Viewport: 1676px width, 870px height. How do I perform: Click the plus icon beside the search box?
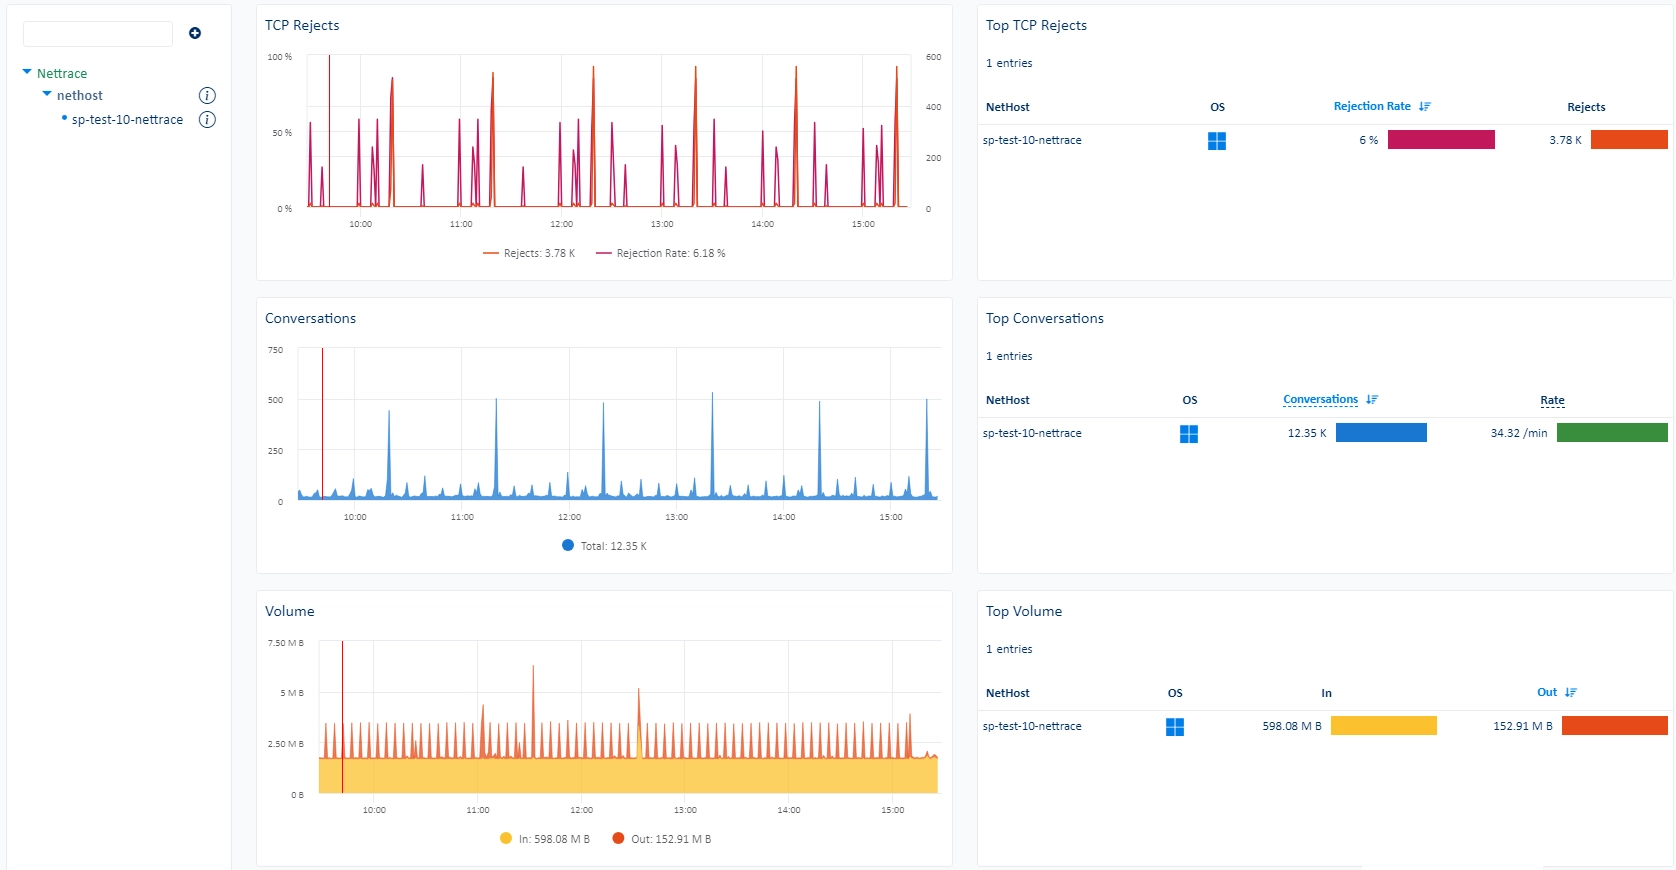(x=195, y=33)
